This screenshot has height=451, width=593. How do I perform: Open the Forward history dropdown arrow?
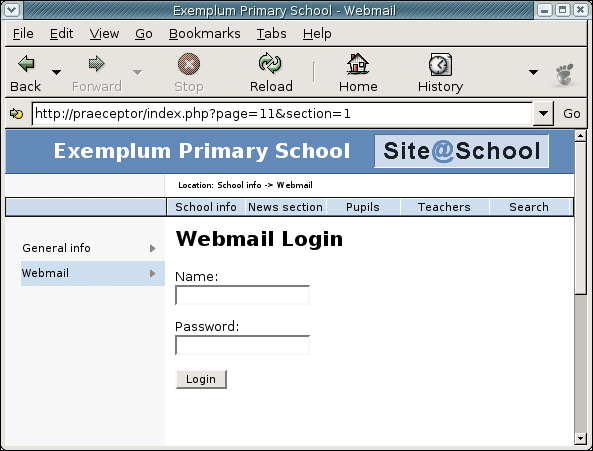click(x=138, y=72)
